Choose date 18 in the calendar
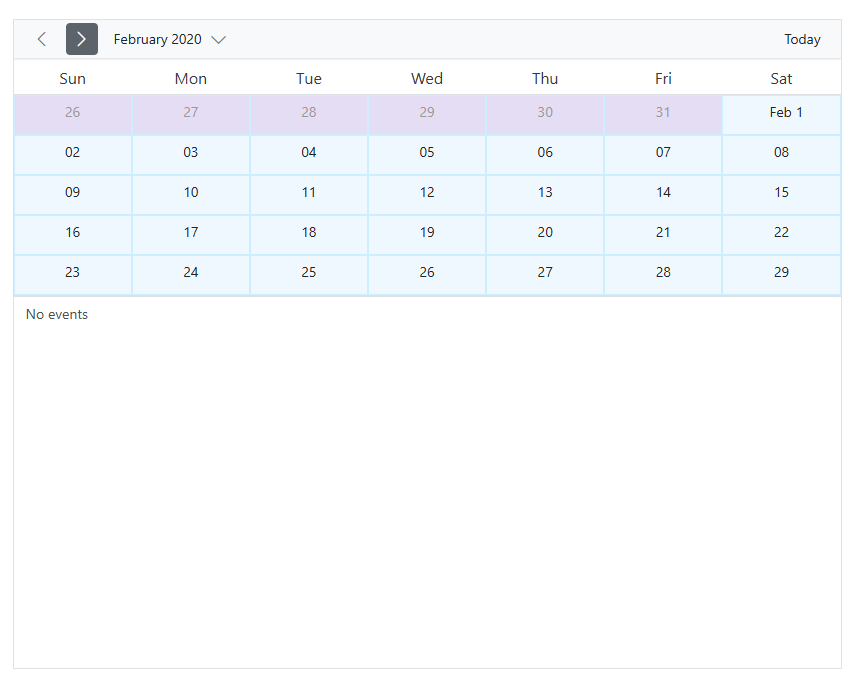The height and width of the screenshot is (685, 857). coord(309,235)
